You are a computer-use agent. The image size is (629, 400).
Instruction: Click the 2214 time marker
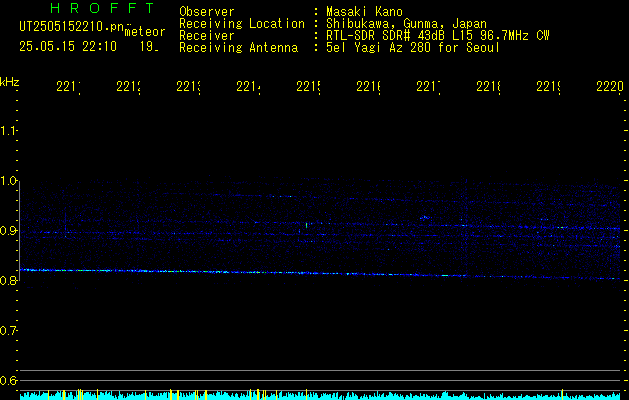point(248,87)
